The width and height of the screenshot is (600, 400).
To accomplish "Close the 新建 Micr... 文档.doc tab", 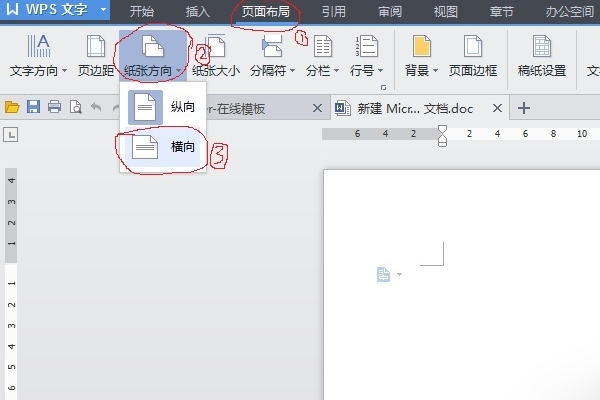I will pyautogui.click(x=497, y=108).
